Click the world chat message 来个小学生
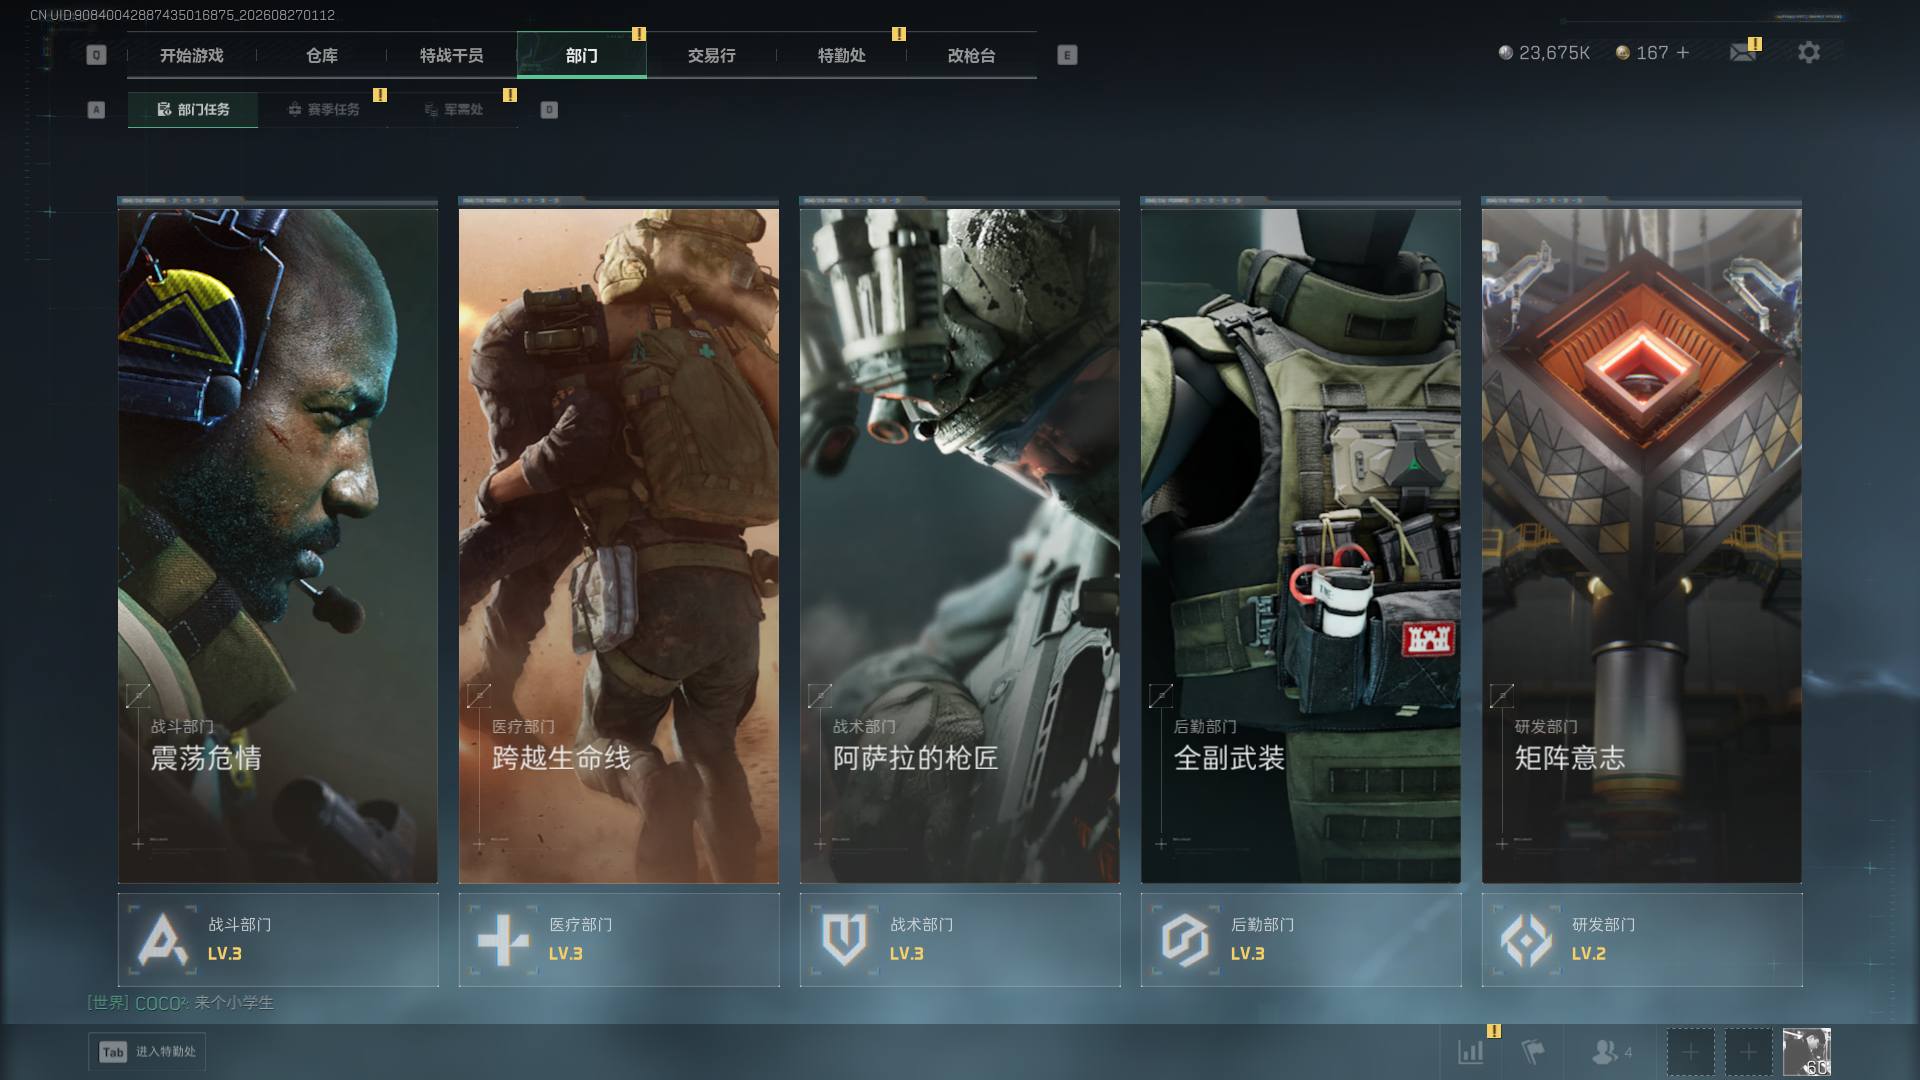The image size is (1920, 1080). click(234, 1002)
